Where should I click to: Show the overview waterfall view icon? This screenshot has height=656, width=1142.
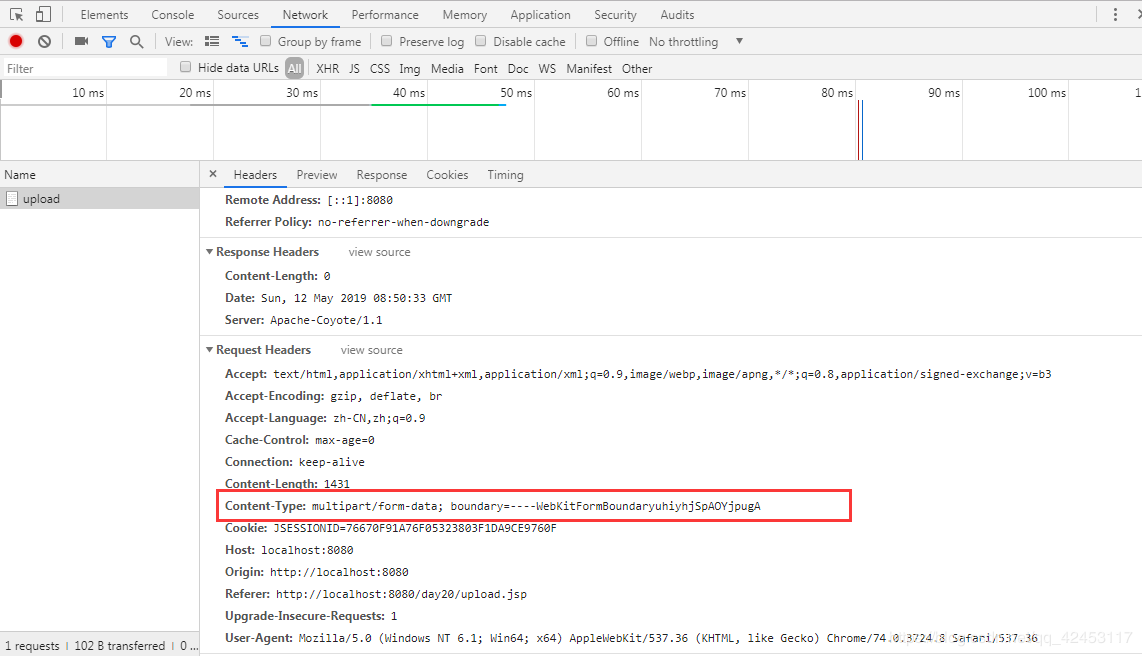[240, 42]
